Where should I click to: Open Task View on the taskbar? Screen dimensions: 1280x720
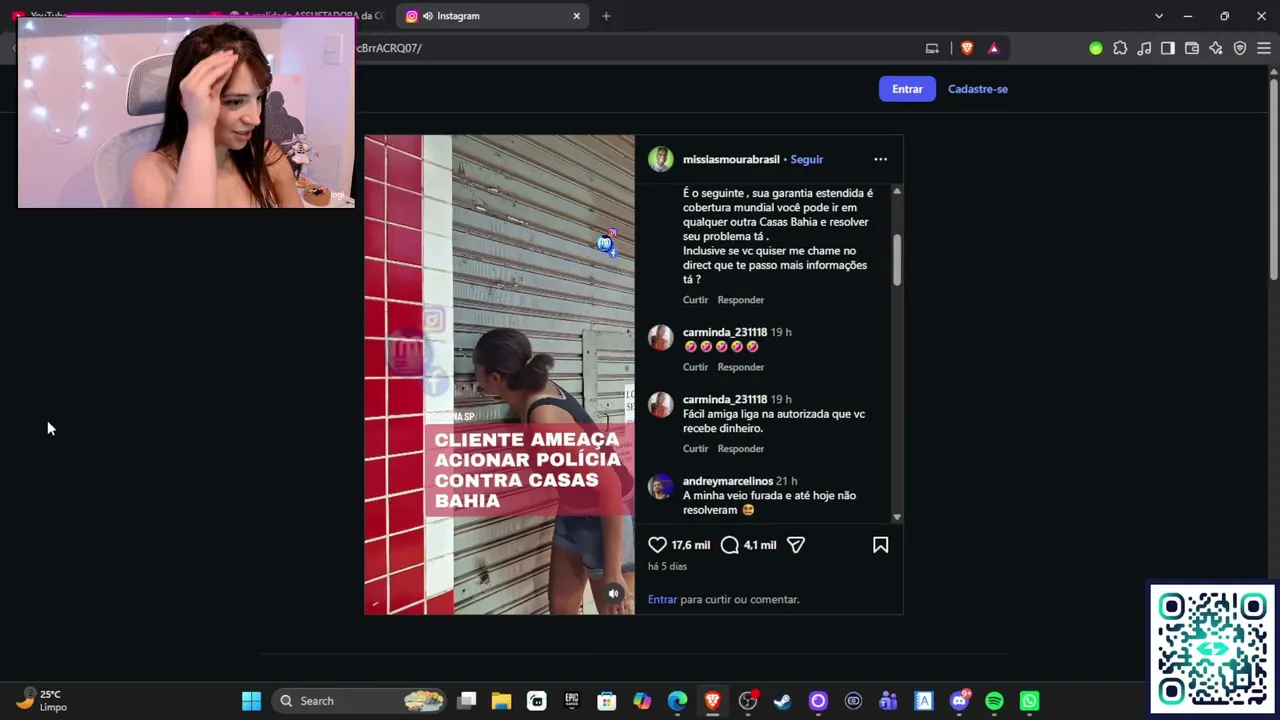point(467,701)
